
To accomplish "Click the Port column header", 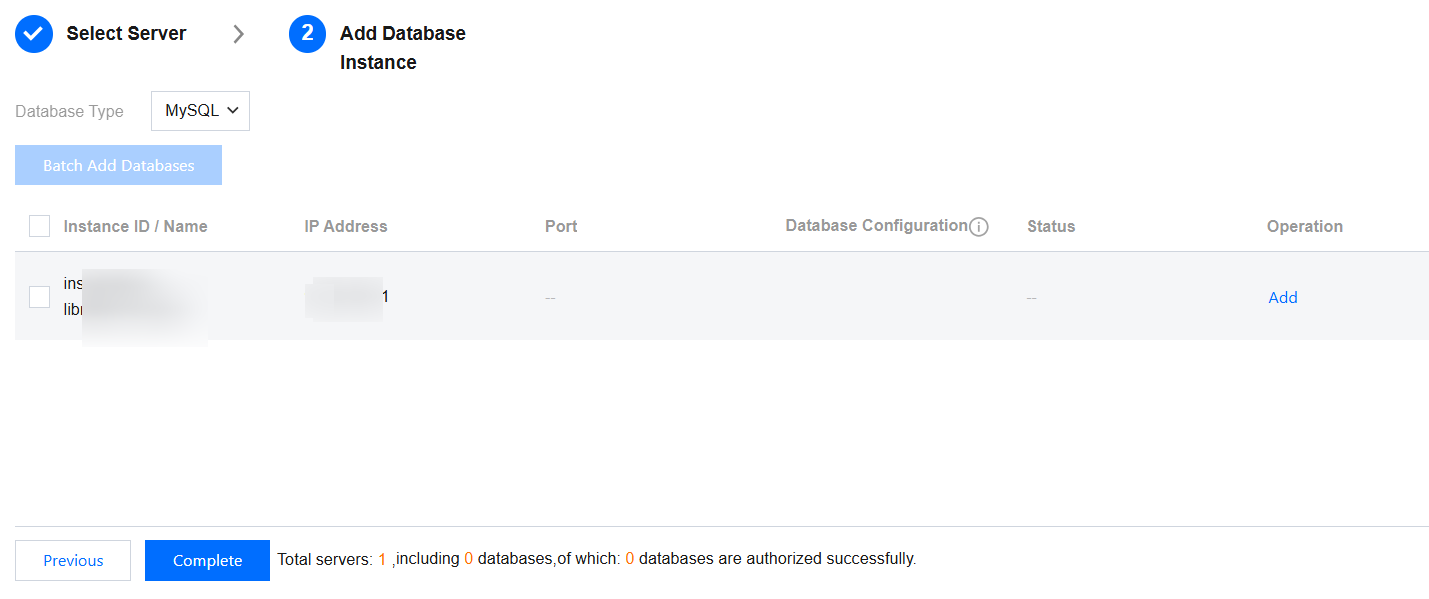I will coord(561,226).
